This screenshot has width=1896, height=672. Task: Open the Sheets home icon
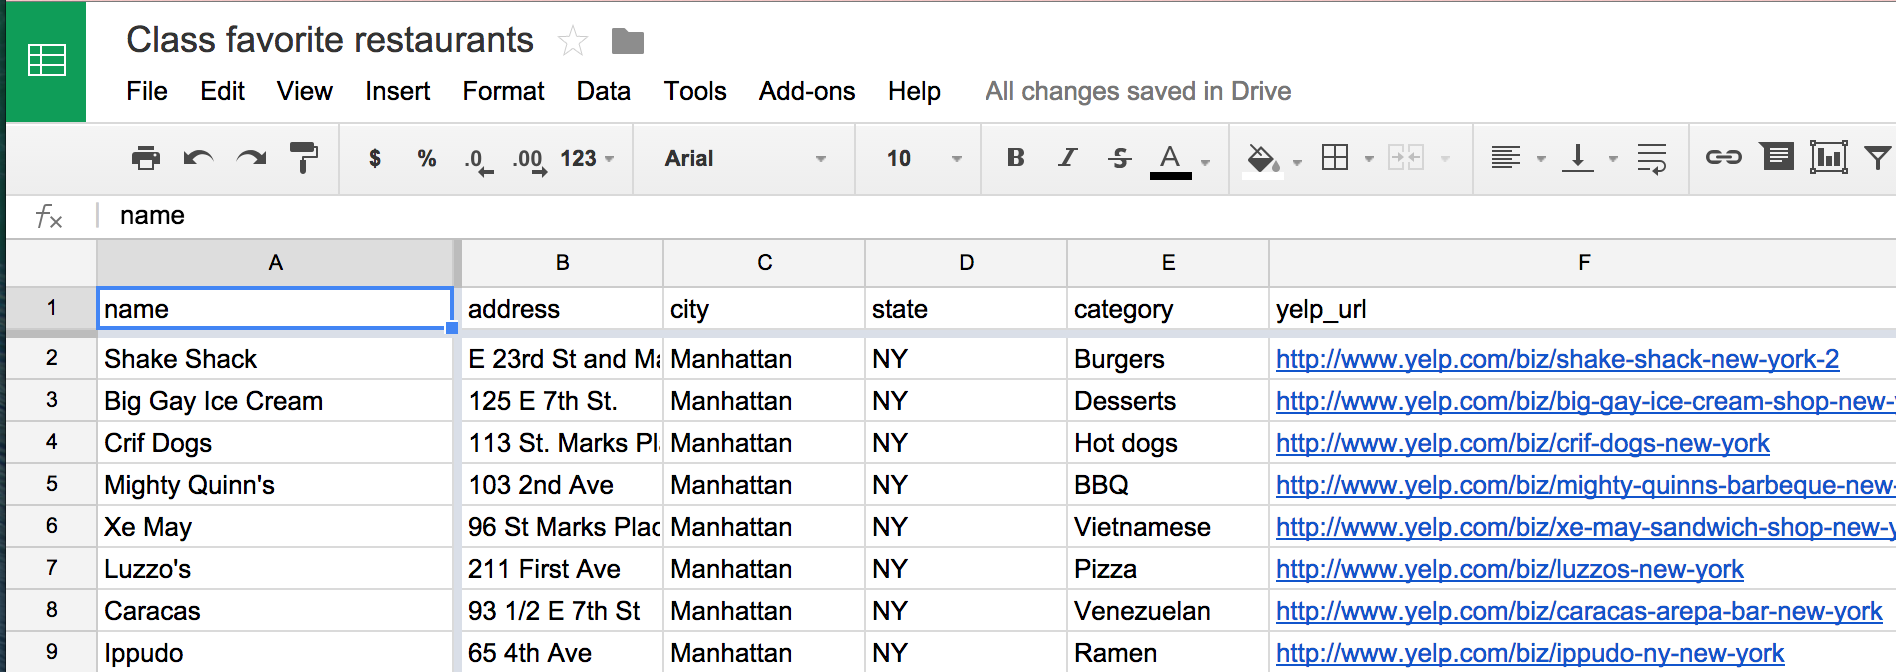pos(46,61)
